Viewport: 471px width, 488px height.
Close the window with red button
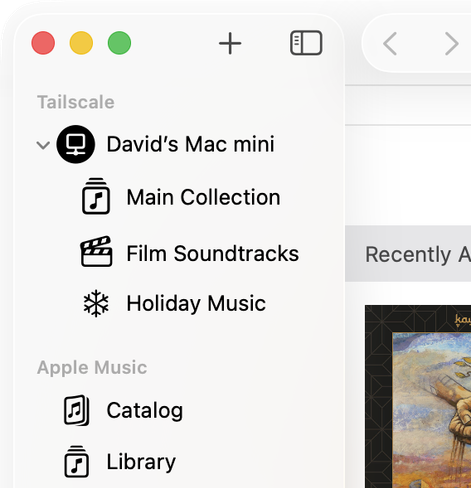[x=43, y=43]
